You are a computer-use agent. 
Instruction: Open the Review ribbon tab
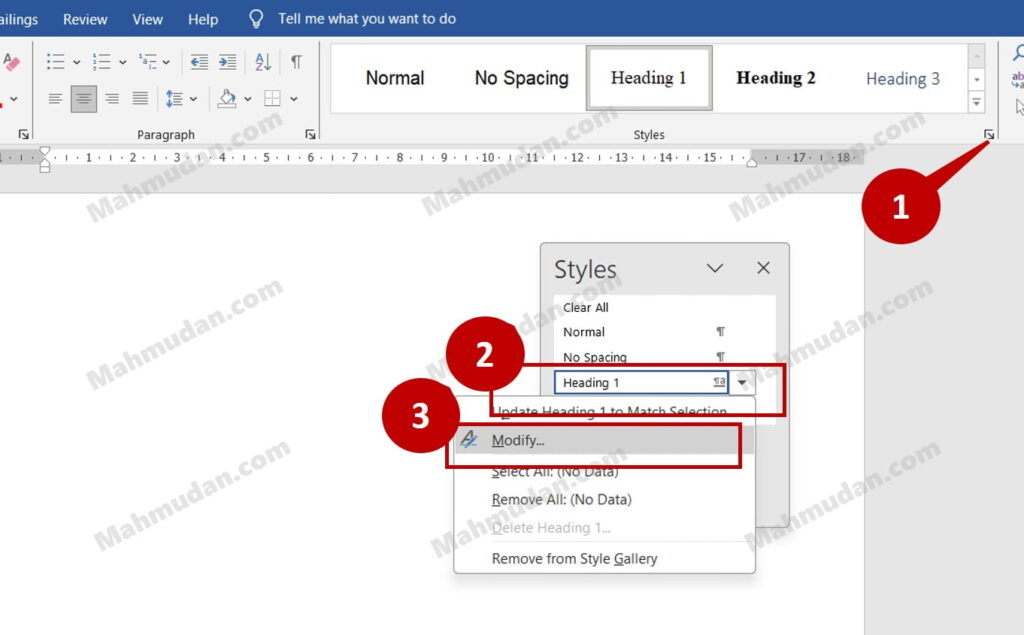[x=86, y=19]
